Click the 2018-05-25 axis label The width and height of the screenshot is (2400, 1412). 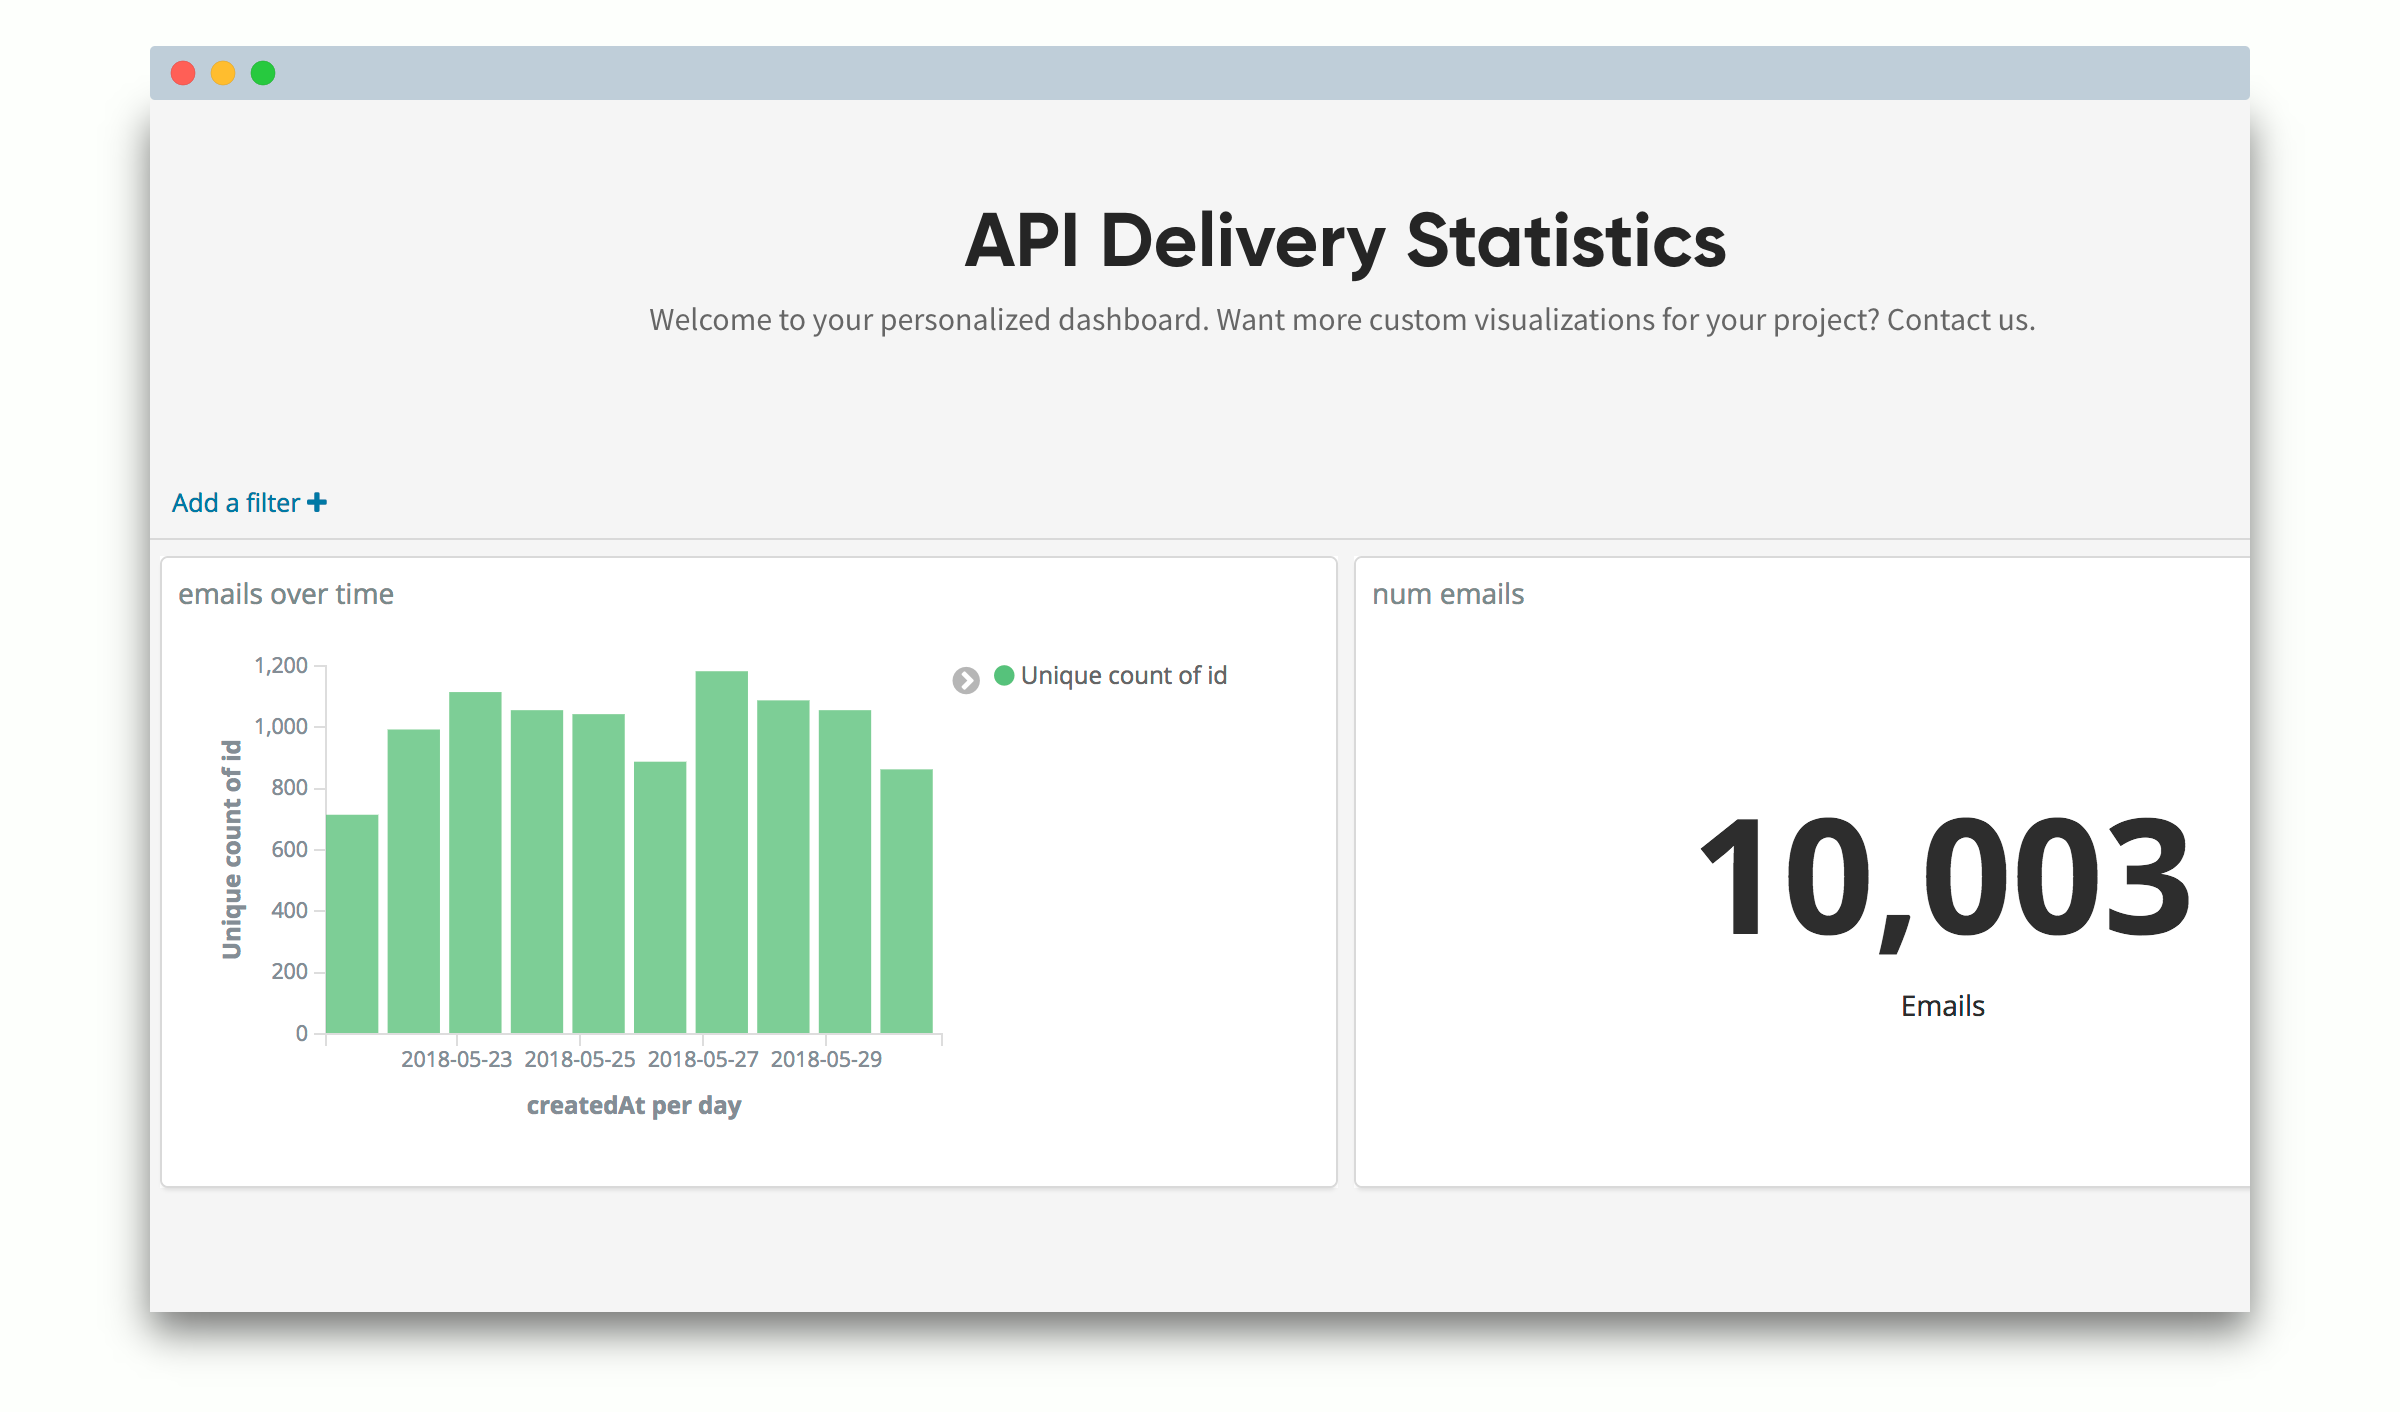tap(579, 1059)
